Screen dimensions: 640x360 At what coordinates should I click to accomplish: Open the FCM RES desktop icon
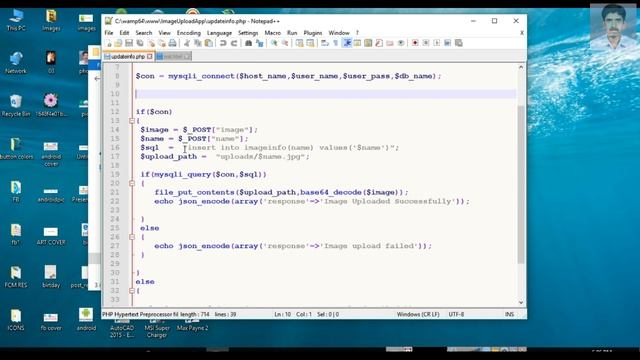click(16, 277)
